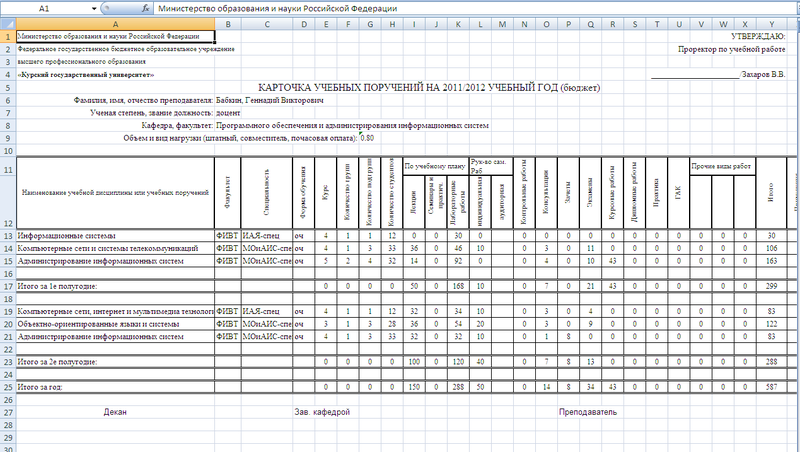Click the Прочие виды работ header
The height and width of the screenshot is (452, 800).
[x=722, y=166]
